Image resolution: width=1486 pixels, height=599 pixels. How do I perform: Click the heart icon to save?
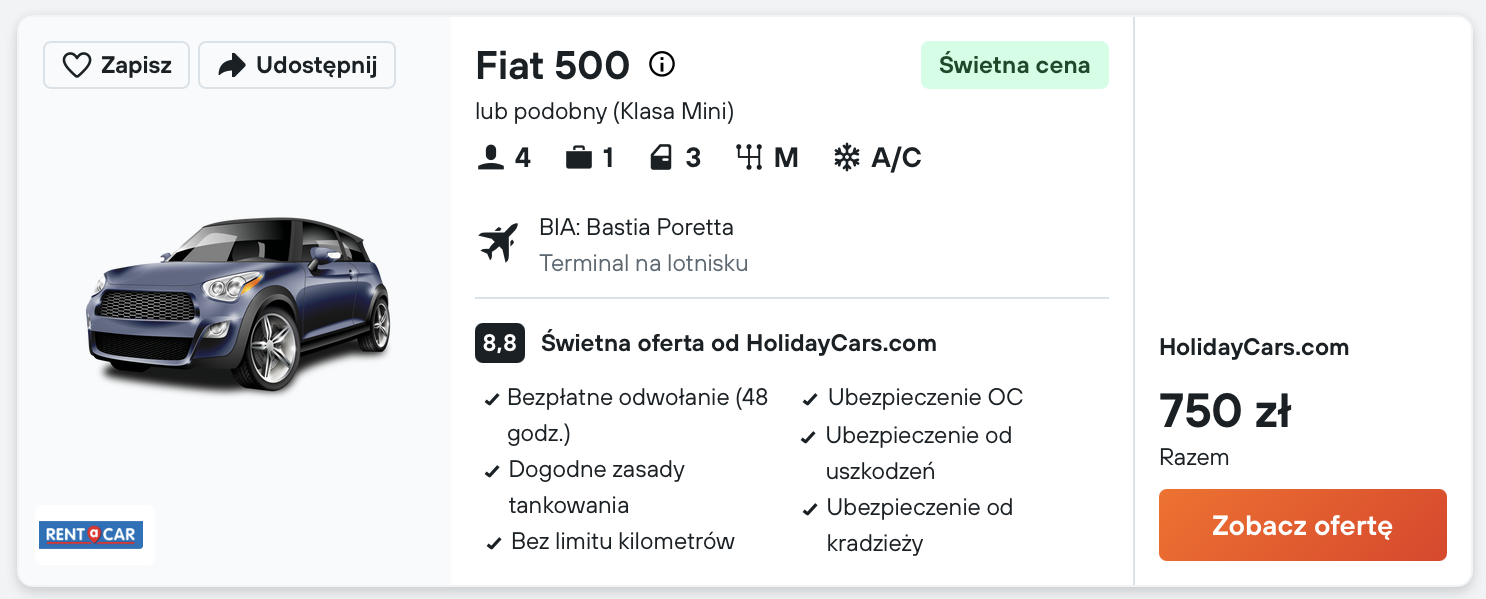coord(77,66)
